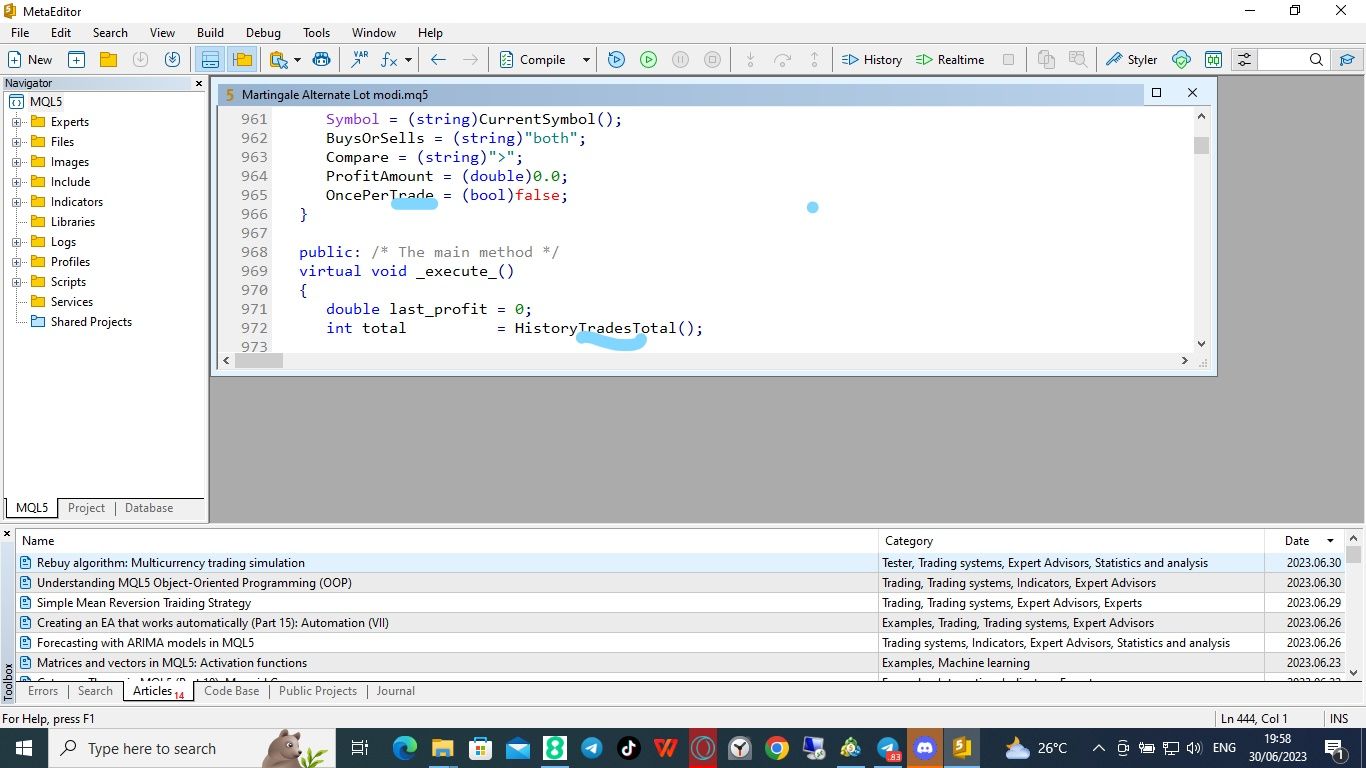This screenshot has width=1366, height=768.
Task: Open the Edit menu
Action: 61,33
